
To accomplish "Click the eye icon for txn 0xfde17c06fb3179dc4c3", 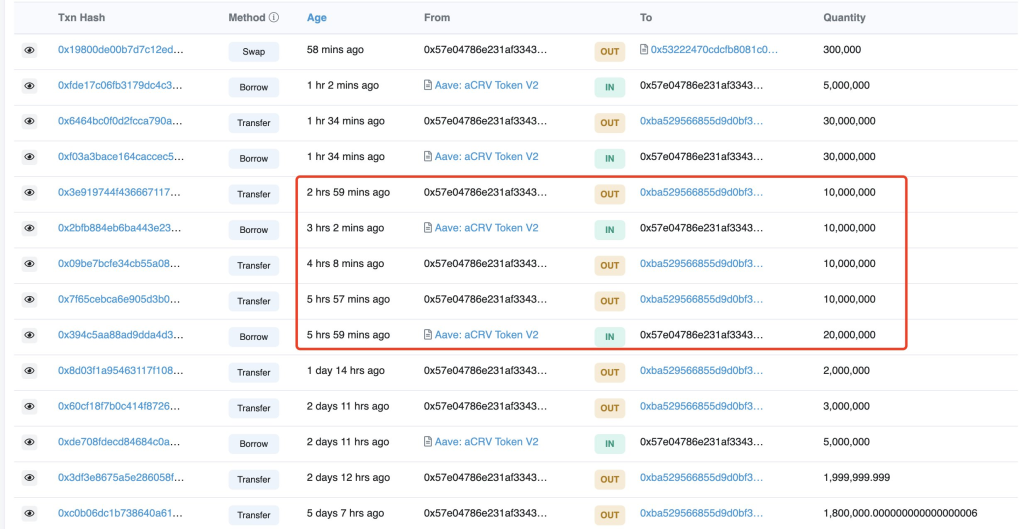I will tap(29, 86).
